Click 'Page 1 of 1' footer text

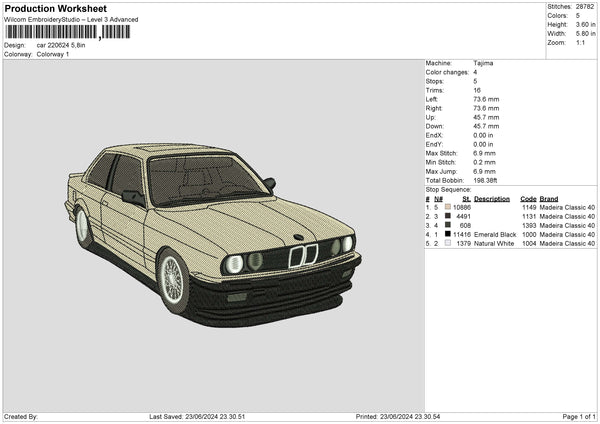[579, 416]
